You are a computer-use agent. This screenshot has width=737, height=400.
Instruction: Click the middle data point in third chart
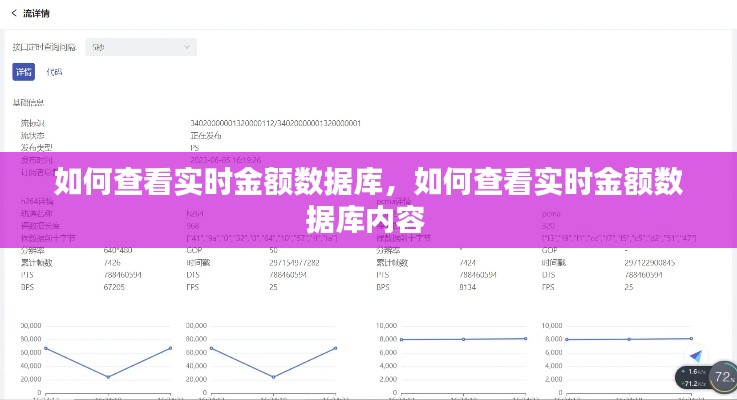click(x=464, y=339)
